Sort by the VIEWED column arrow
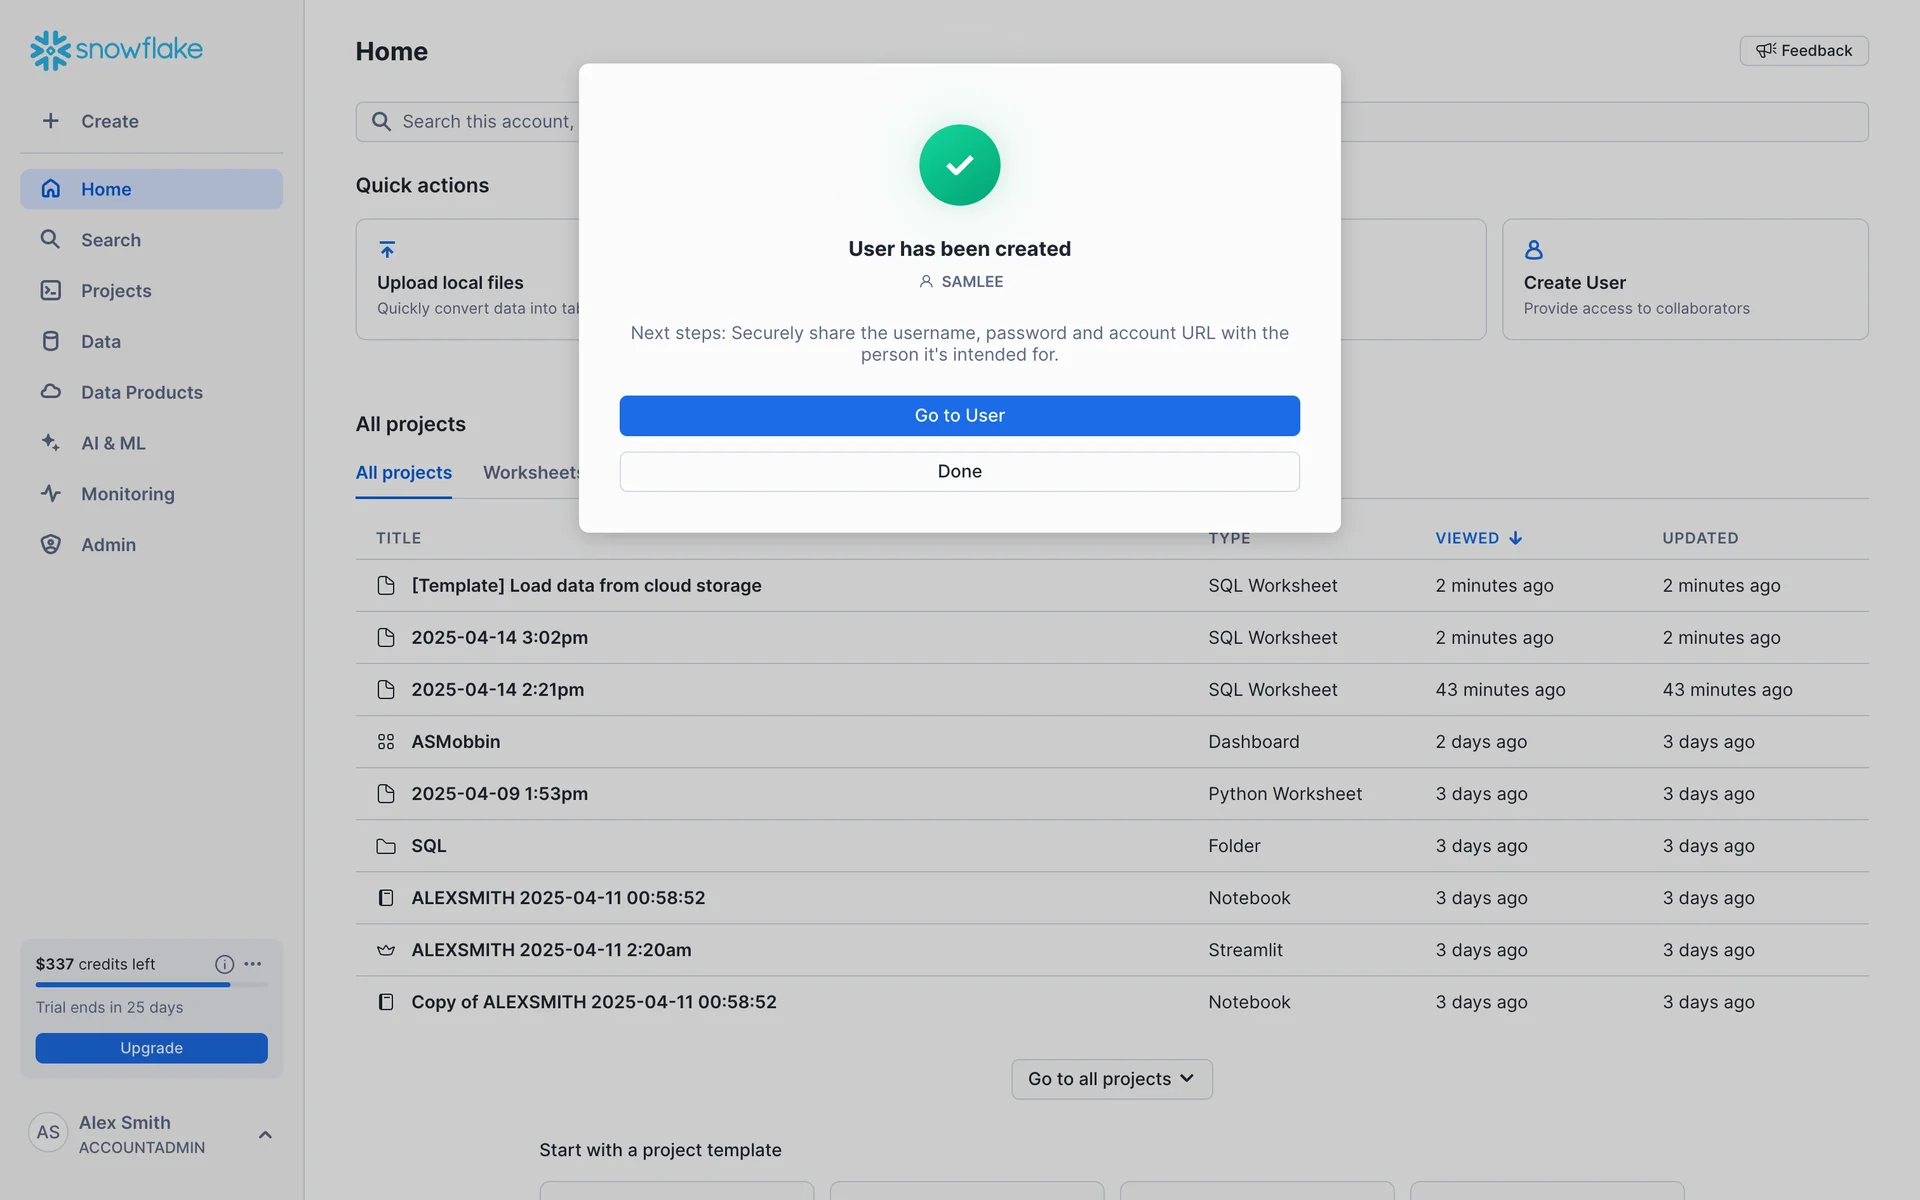This screenshot has height=1200, width=1920. point(1516,538)
